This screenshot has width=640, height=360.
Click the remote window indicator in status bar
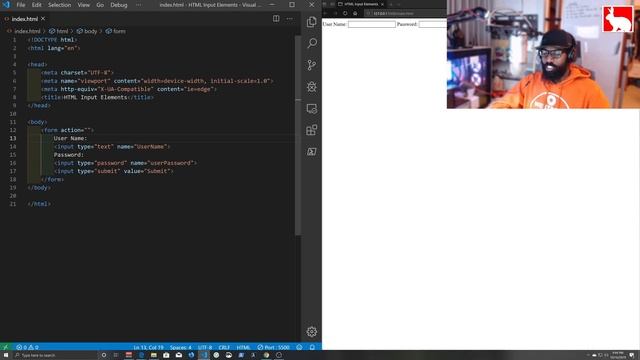[5, 347]
